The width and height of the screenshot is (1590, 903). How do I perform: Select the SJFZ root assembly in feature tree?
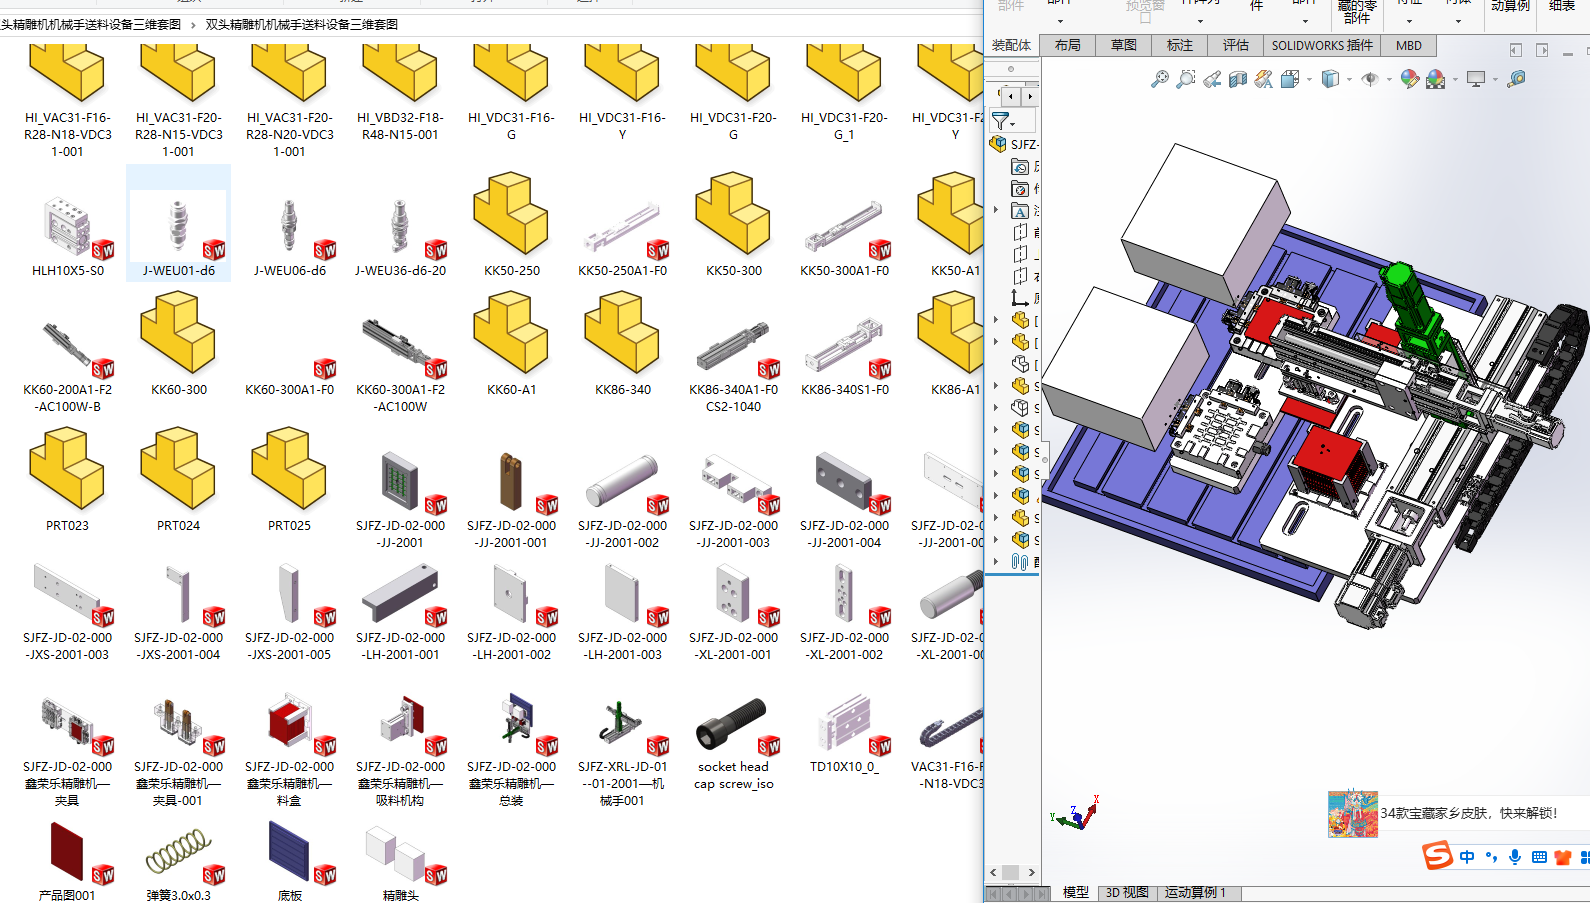tap(1016, 144)
